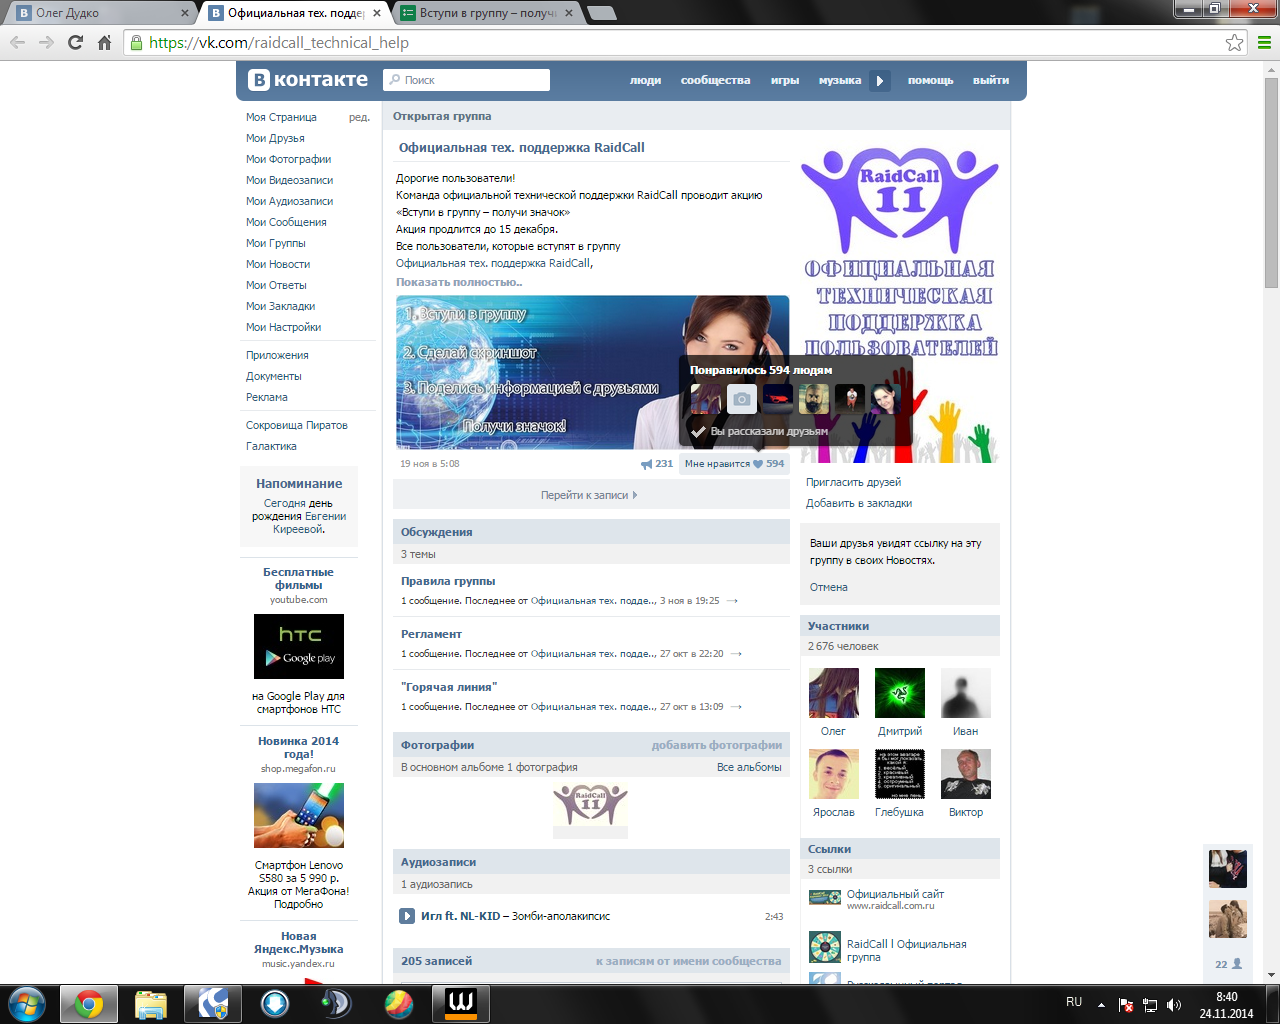This screenshot has width=1280, height=1032.
Task: Switch to the Вступи в группу browser tab
Action: (x=487, y=13)
